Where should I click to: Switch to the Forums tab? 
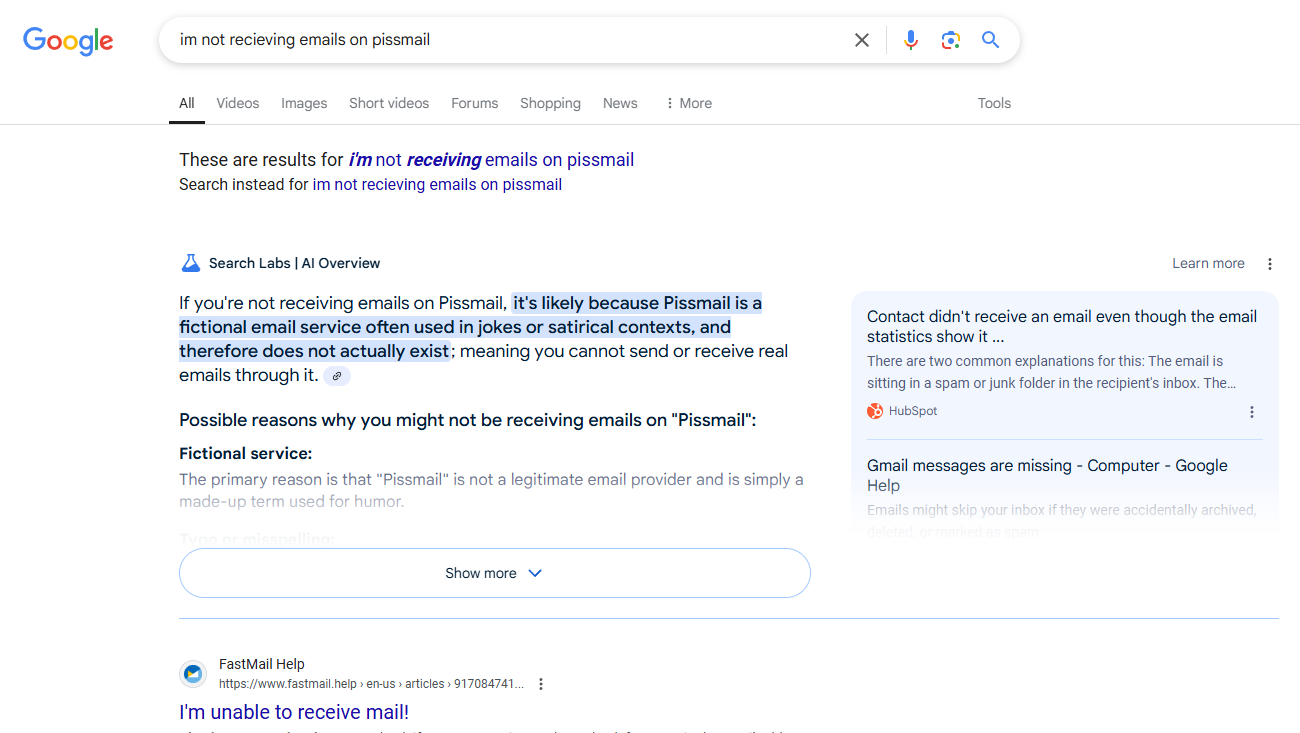pos(474,103)
